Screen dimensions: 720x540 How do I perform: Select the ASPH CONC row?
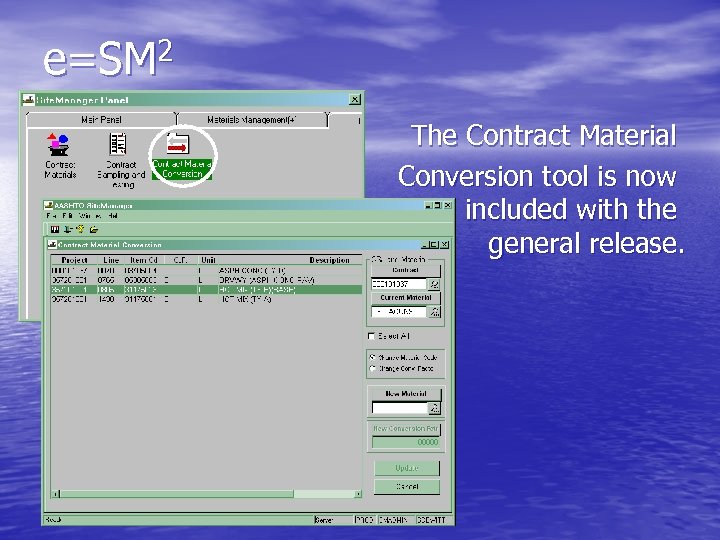[x=206, y=270]
